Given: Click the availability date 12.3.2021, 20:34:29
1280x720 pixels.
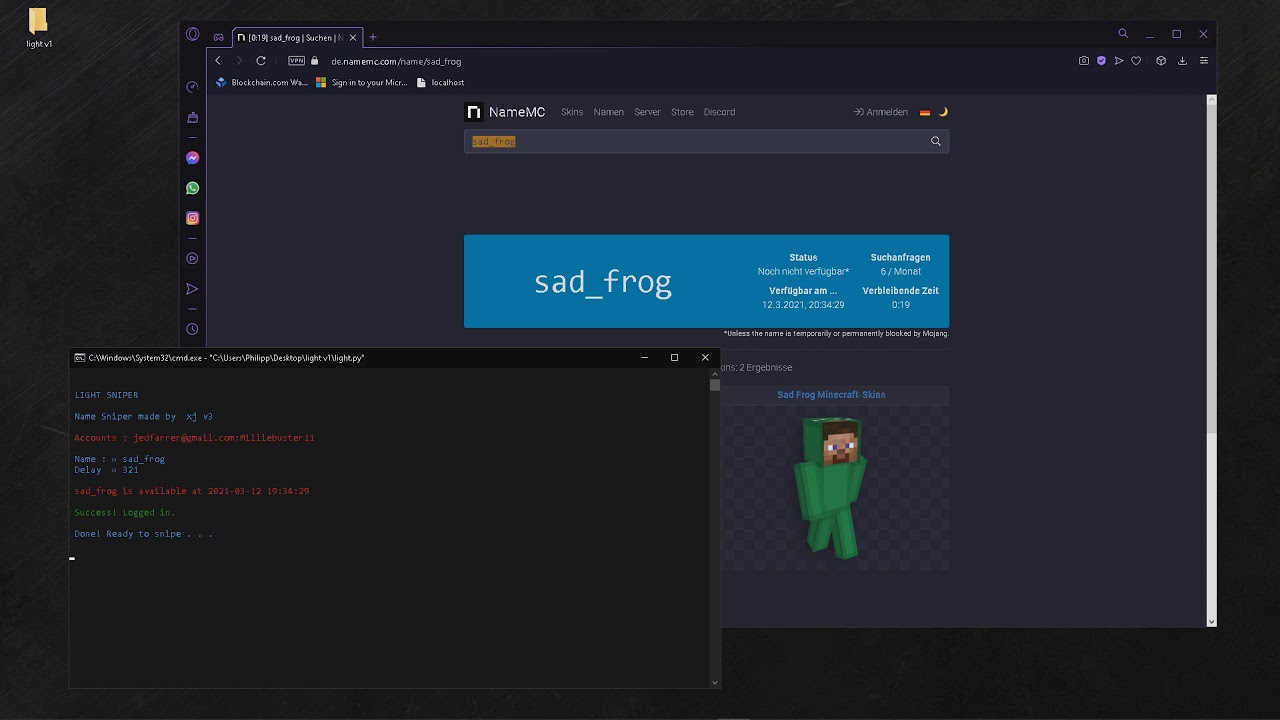Looking at the screenshot, I should pyautogui.click(x=803, y=305).
